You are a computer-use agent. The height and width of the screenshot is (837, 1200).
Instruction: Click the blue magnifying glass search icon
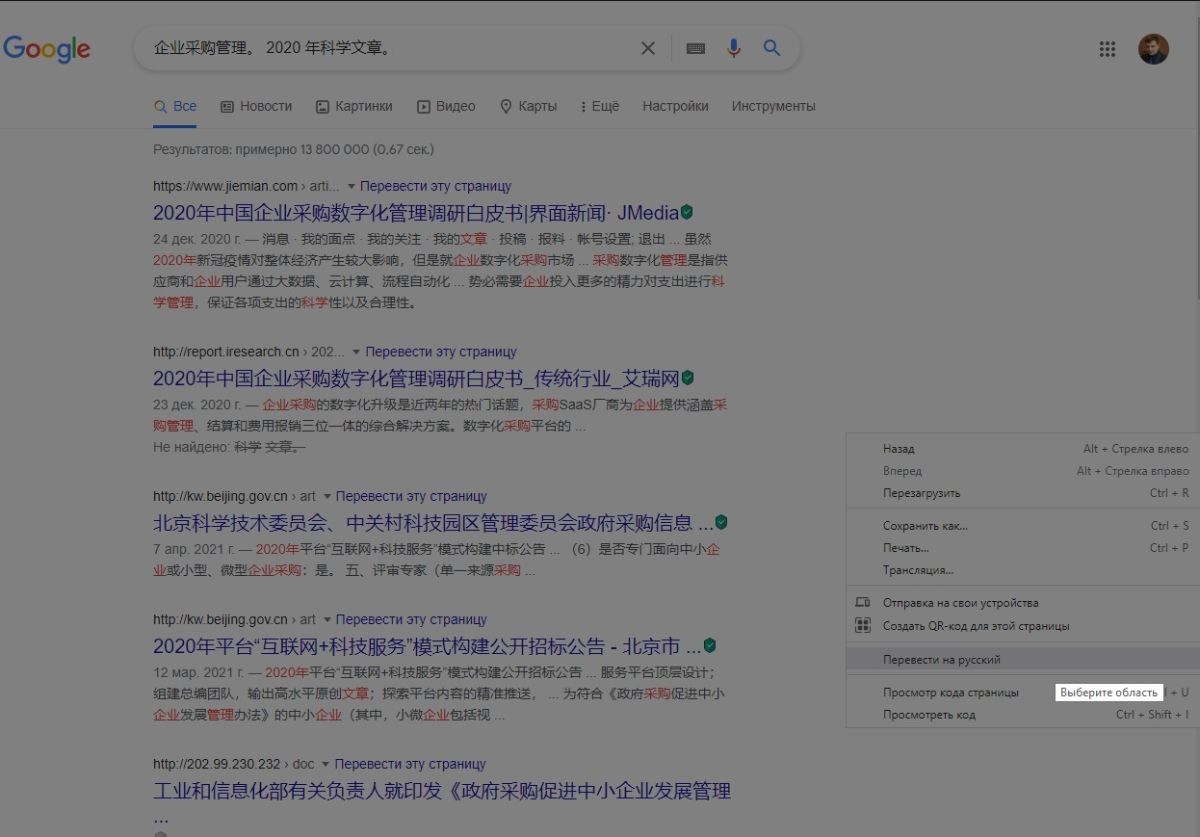pyautogui.click(x=771, y=47)
